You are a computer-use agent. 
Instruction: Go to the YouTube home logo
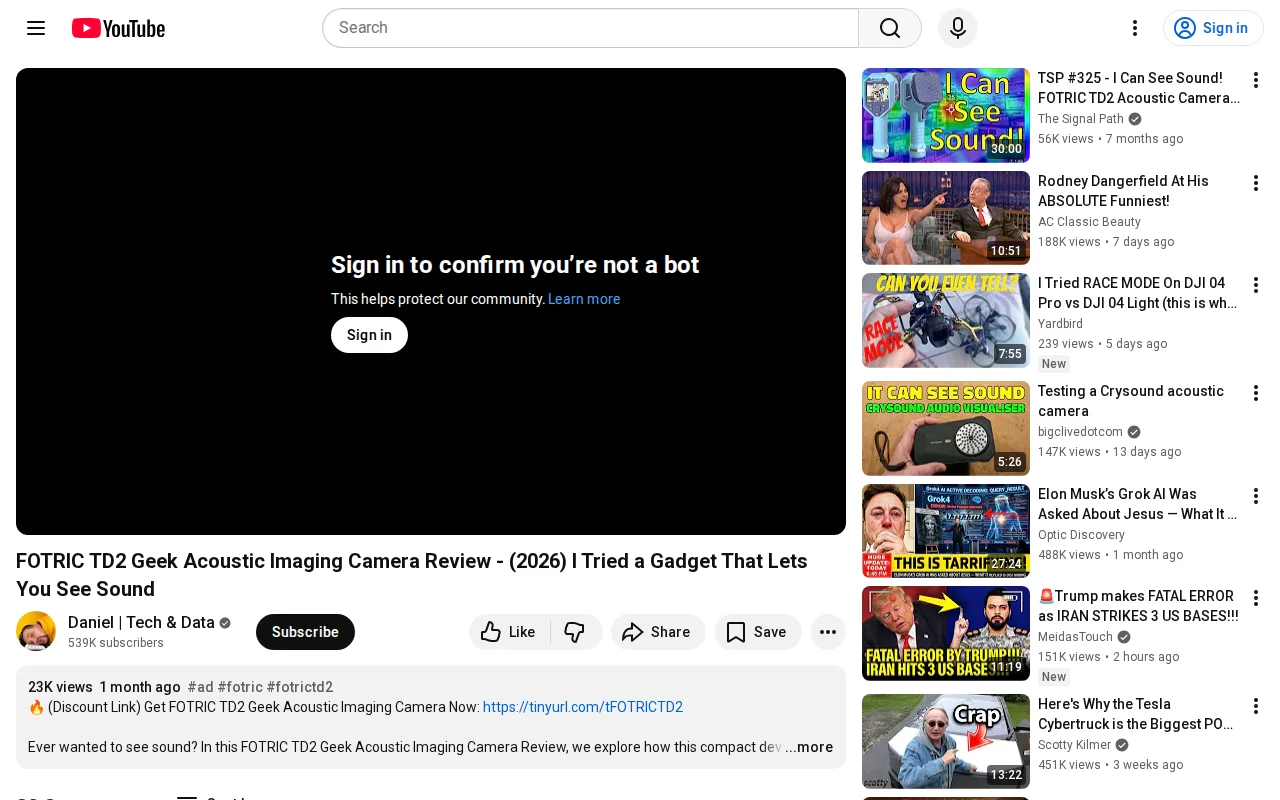[118, 28]
